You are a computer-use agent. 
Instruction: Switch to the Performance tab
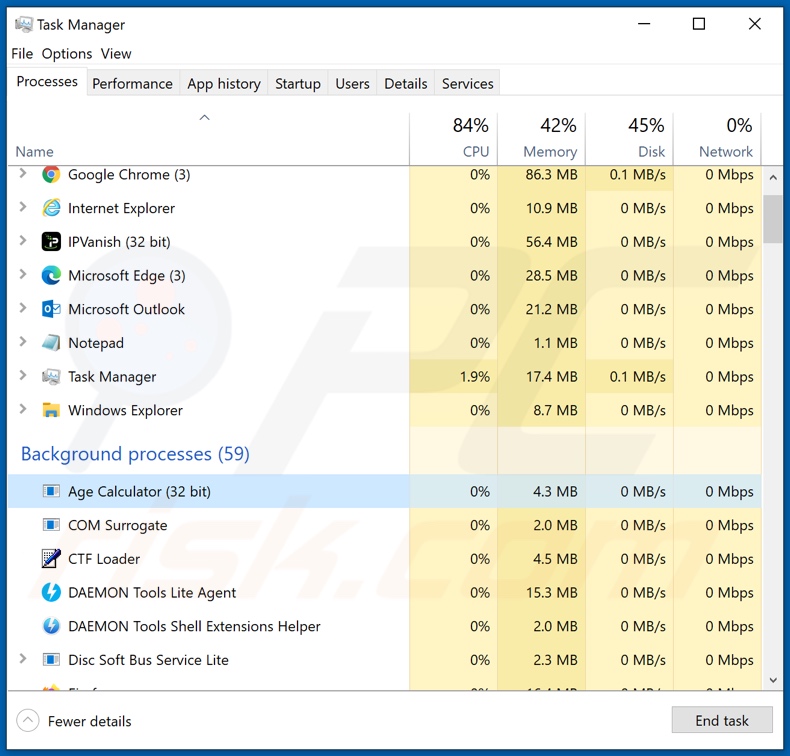133,84
